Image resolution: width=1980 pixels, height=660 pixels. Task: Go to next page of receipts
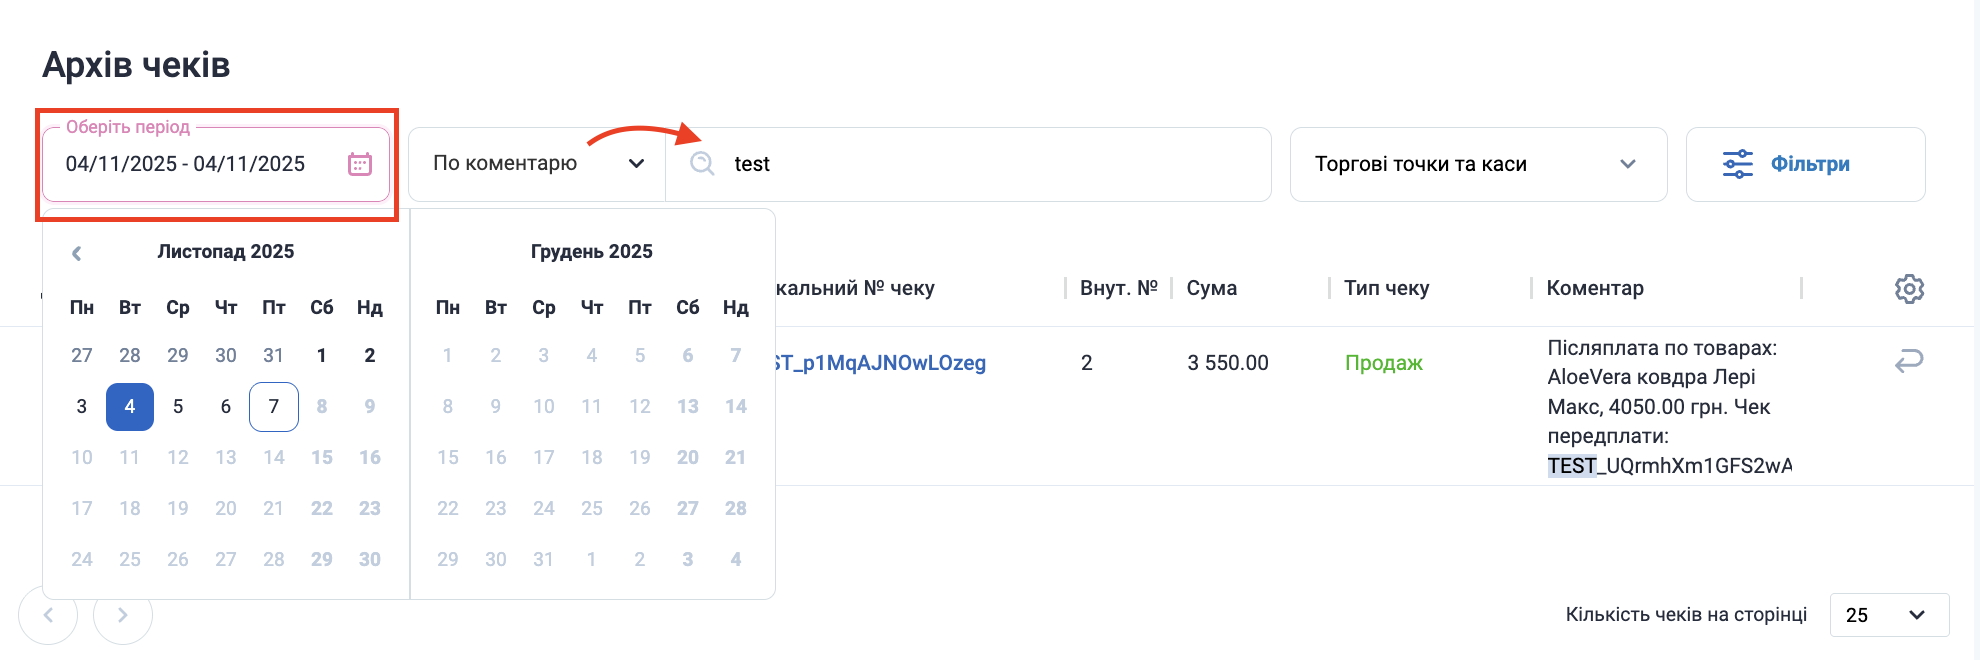click(123, 615)
